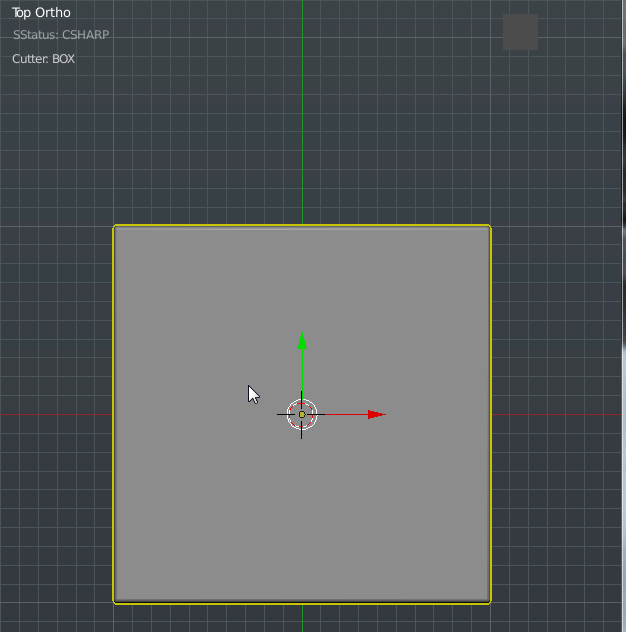This screenshot has height=632, width=626.
Task: Click cube's top edge where green axis crosses
Action: pos(302,226)
